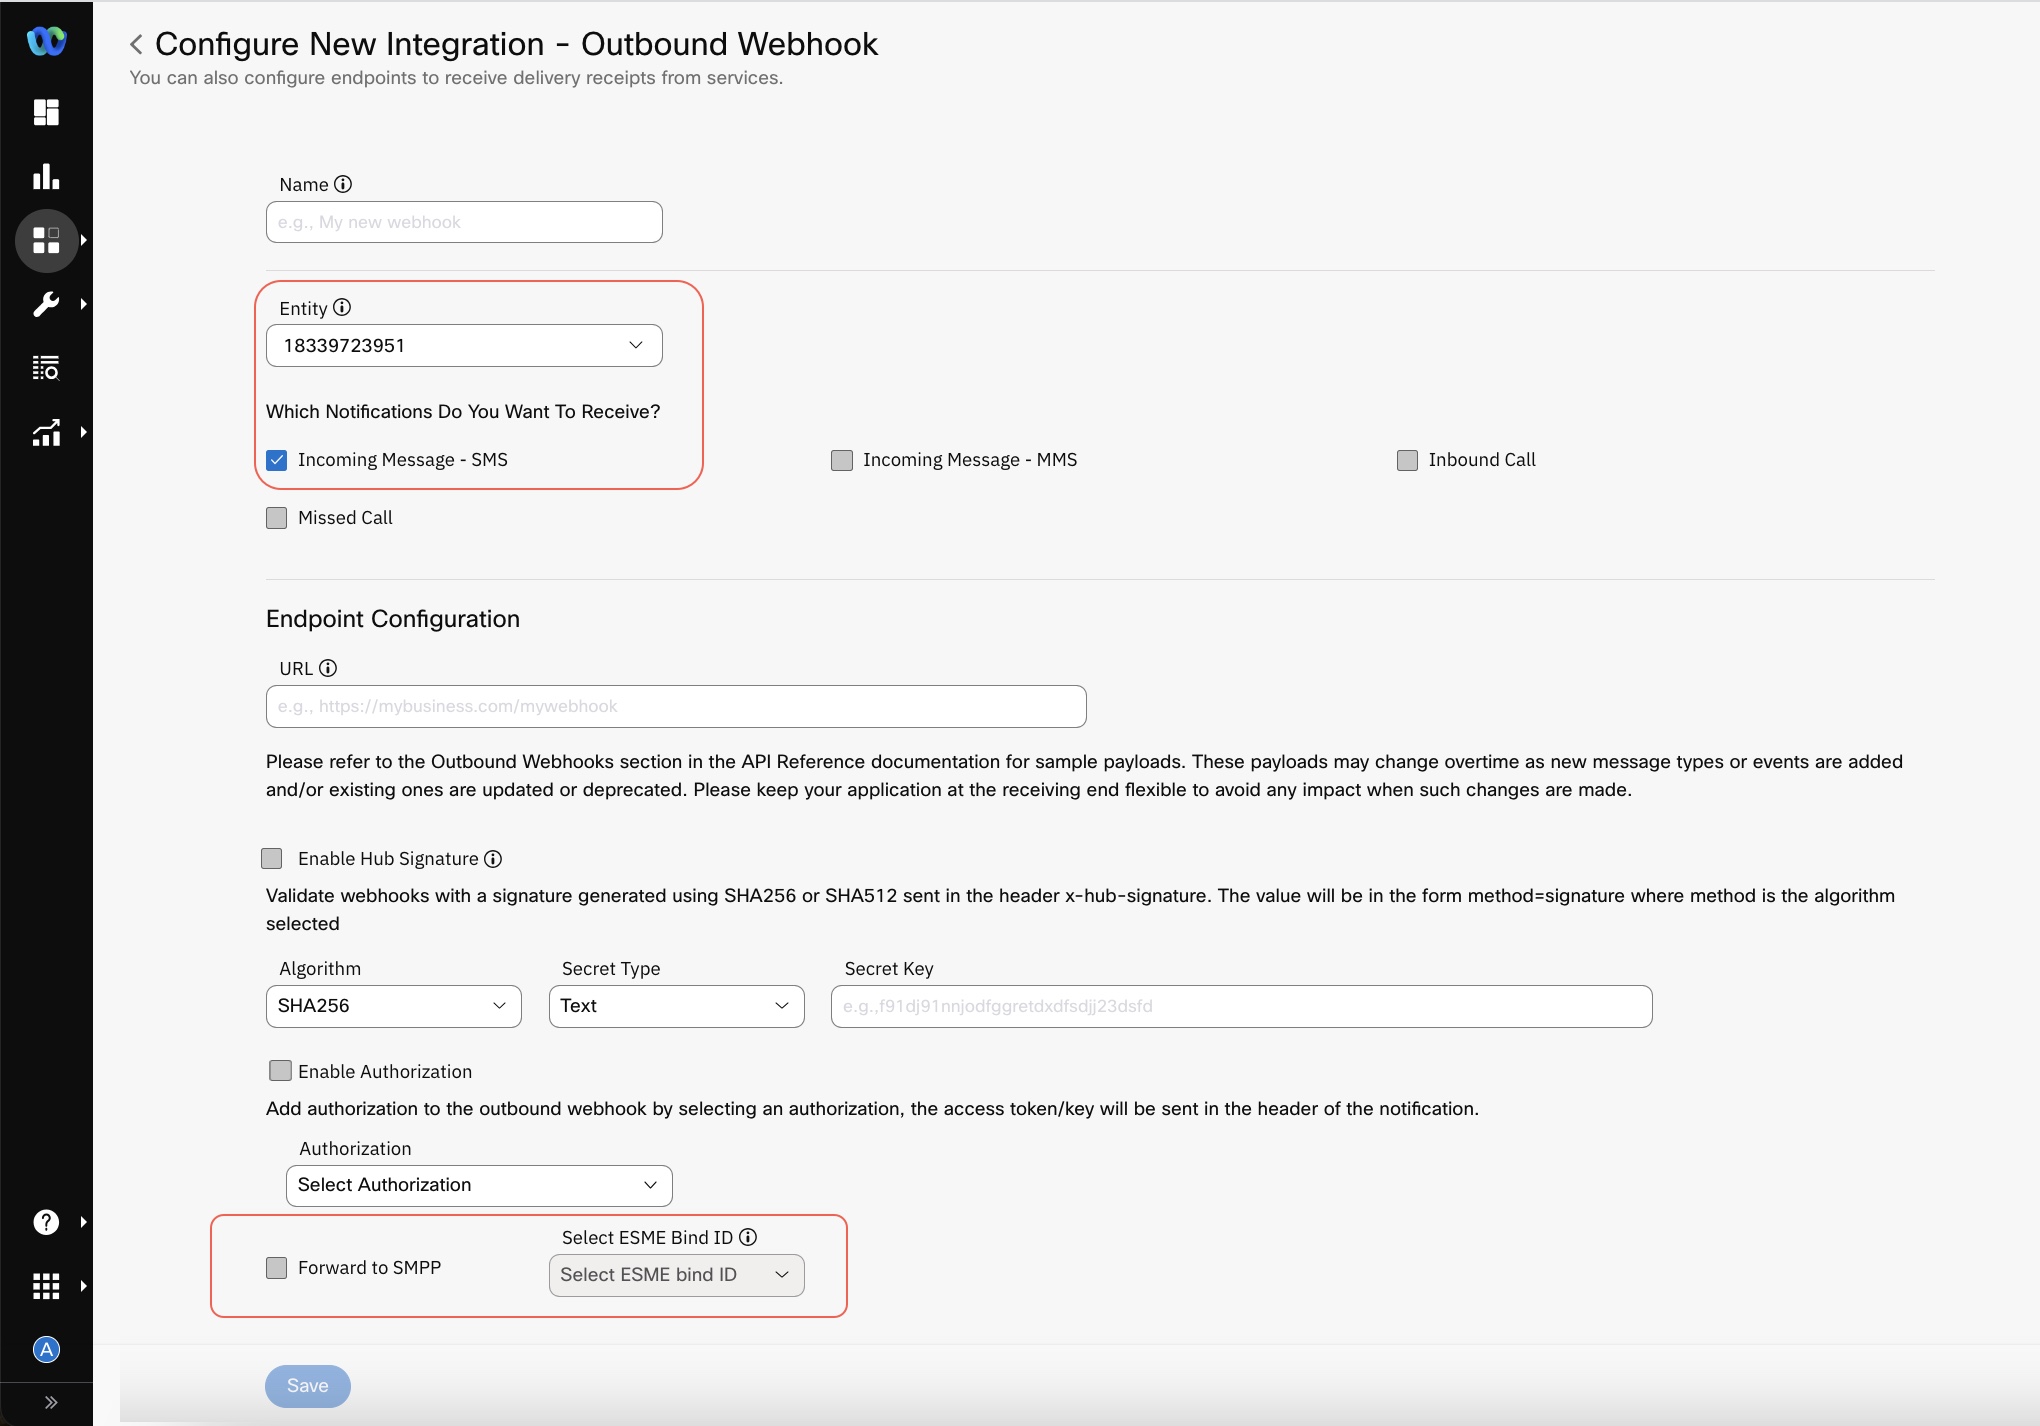Enable Hub Signature checkbox
2040x1426 pixels.
click(x=272, y=859)
